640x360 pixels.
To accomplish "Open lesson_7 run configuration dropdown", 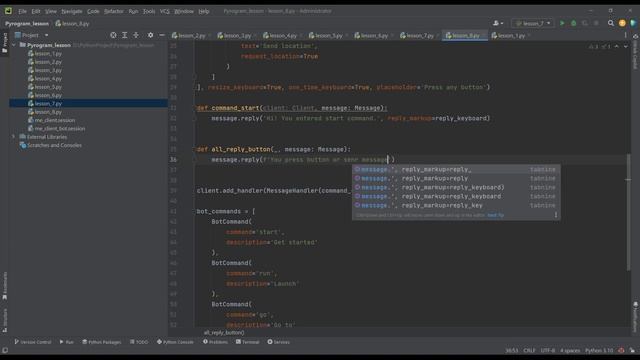I will [533, 23].
